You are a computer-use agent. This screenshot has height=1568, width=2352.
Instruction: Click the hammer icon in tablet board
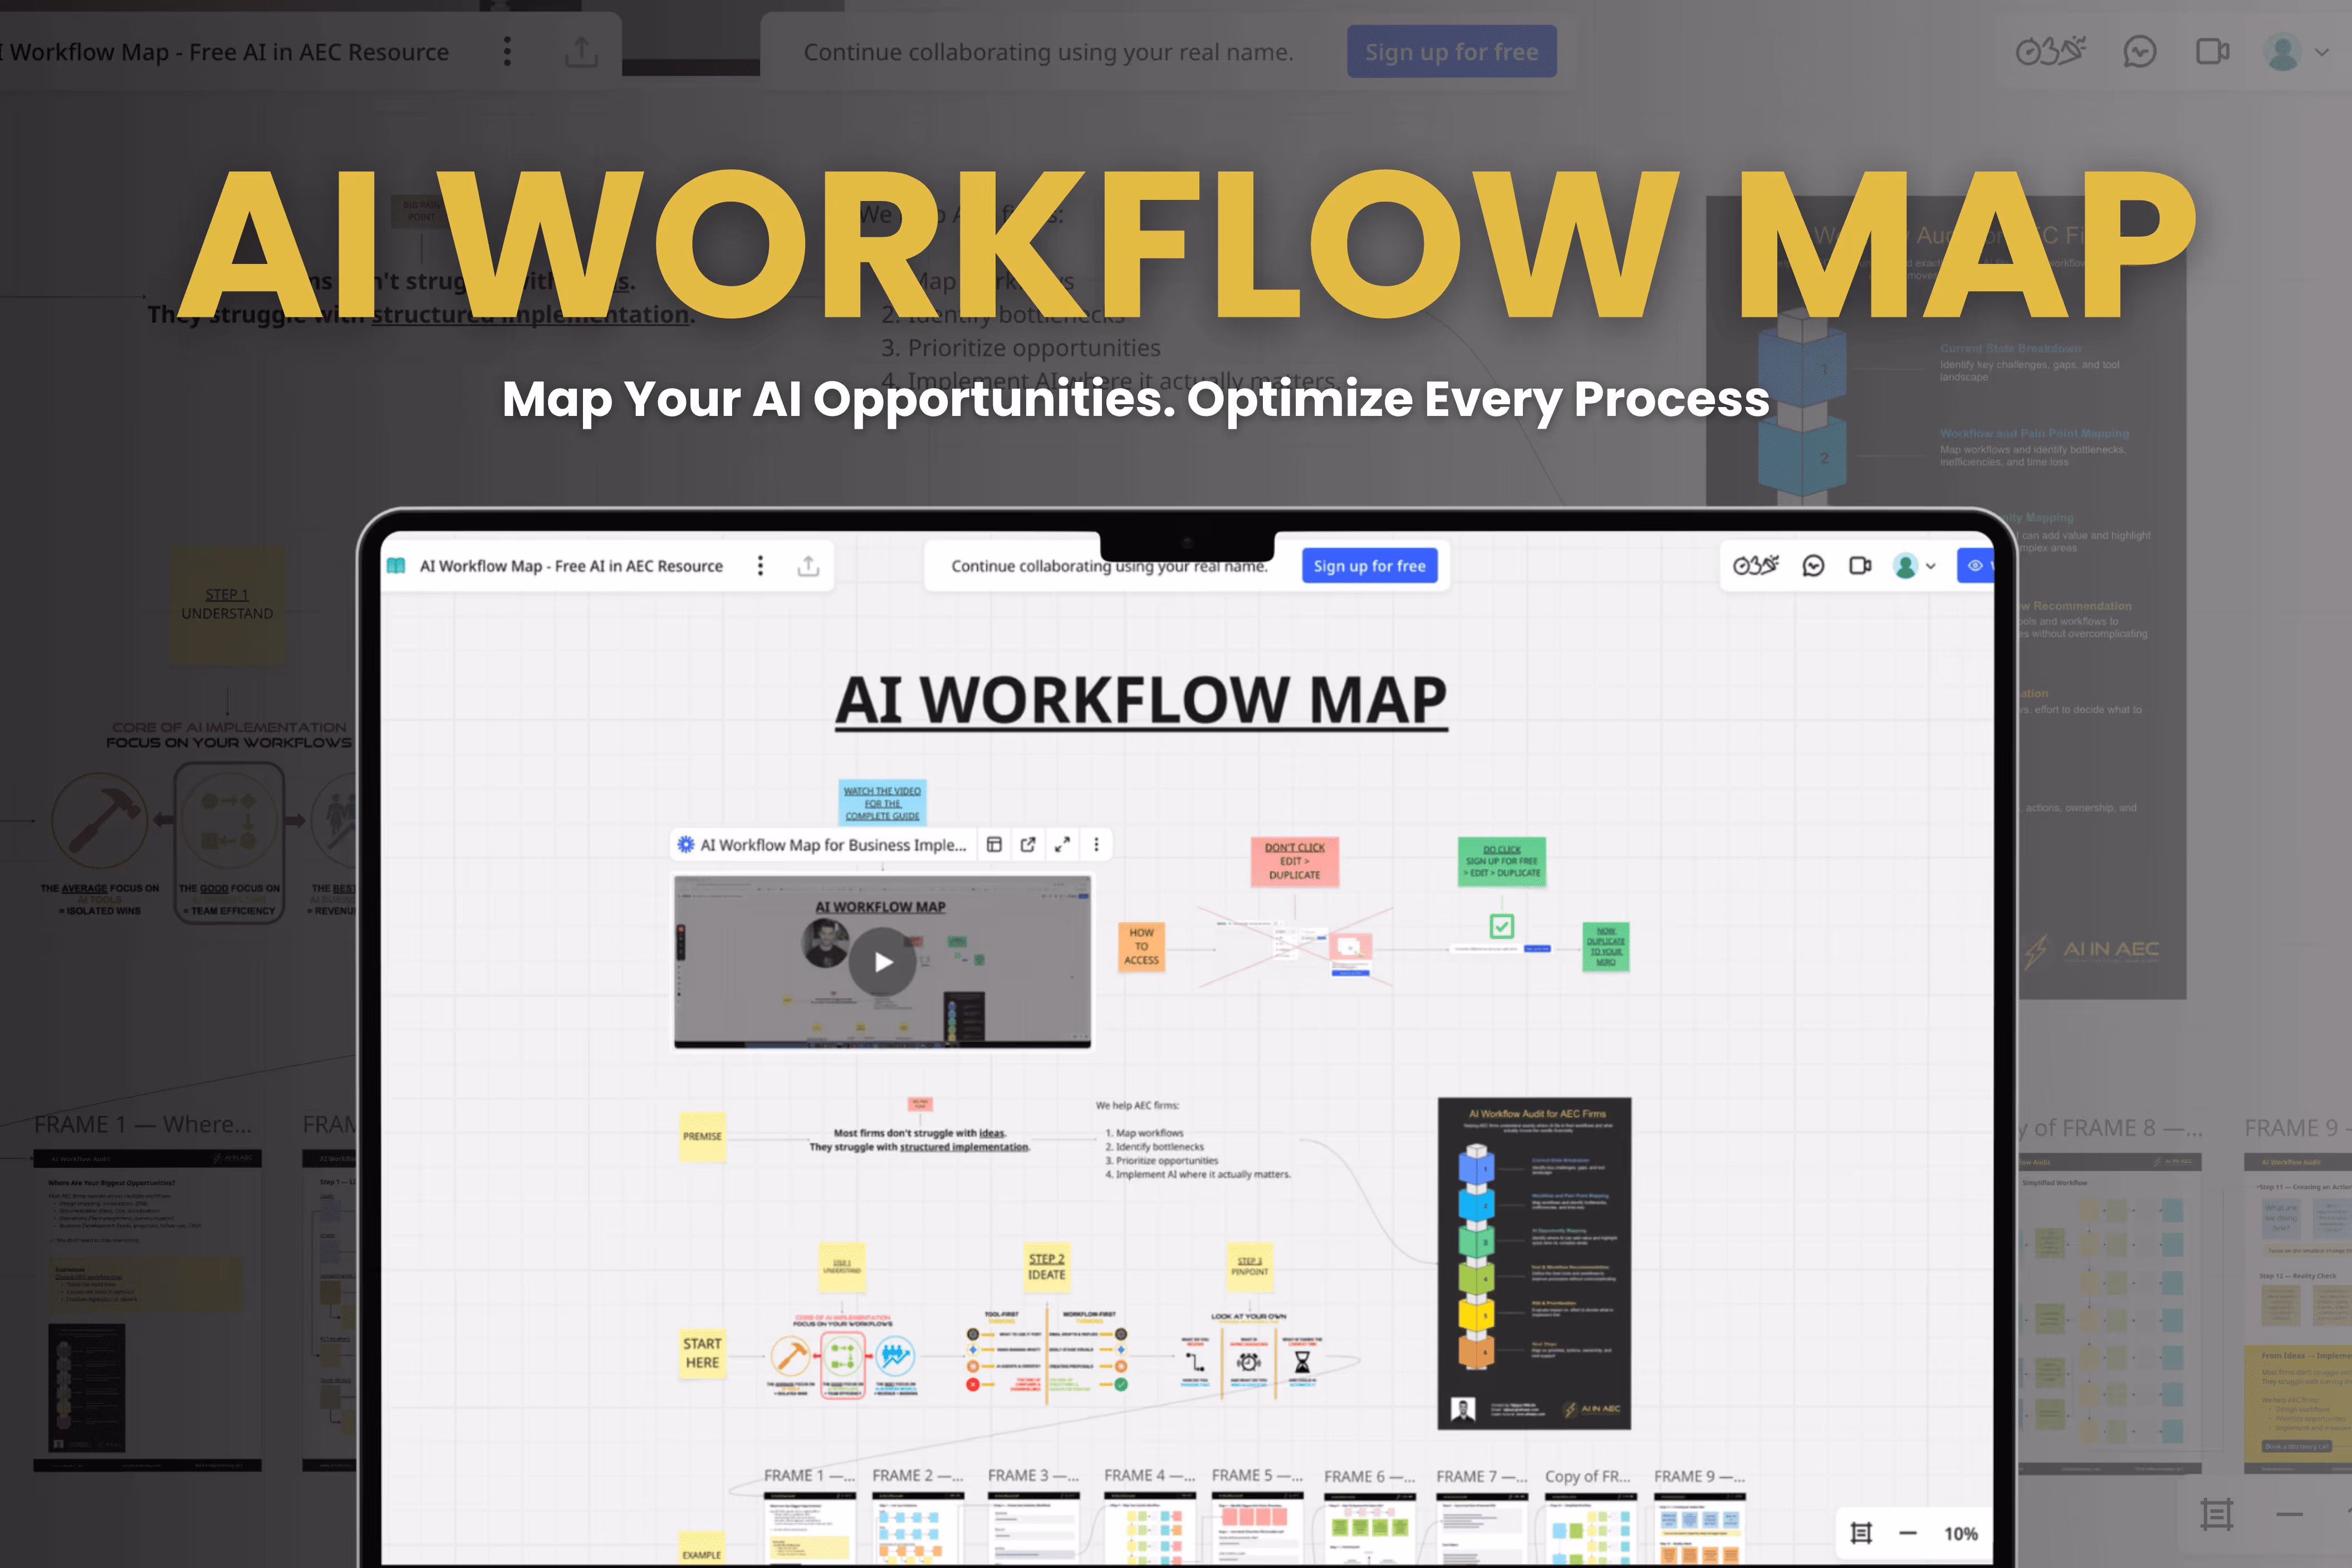(790, 1357)
